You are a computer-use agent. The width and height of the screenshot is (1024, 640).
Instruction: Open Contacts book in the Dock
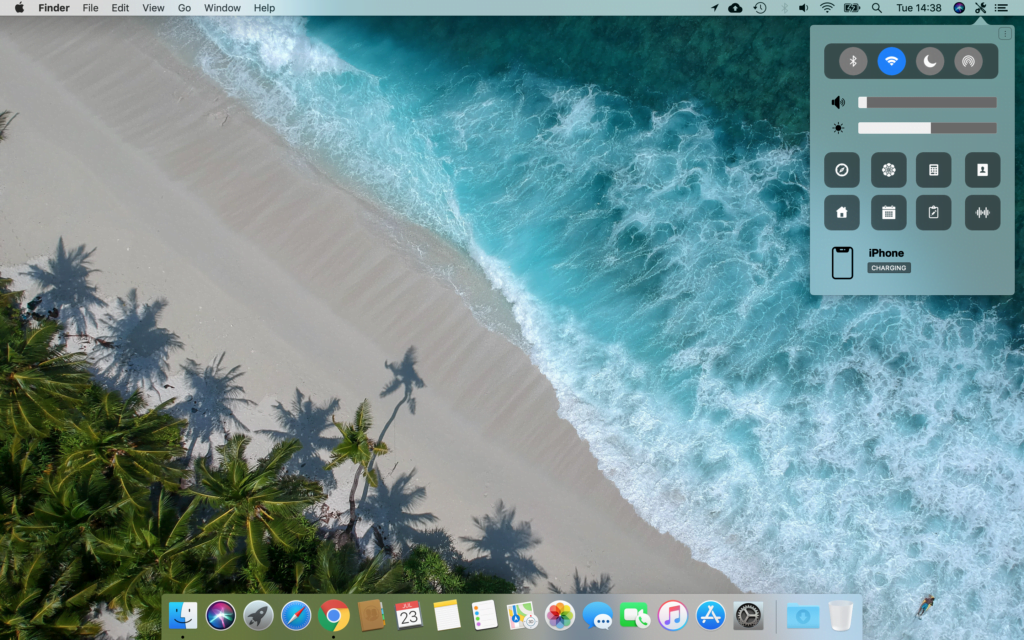pos(372,615)
